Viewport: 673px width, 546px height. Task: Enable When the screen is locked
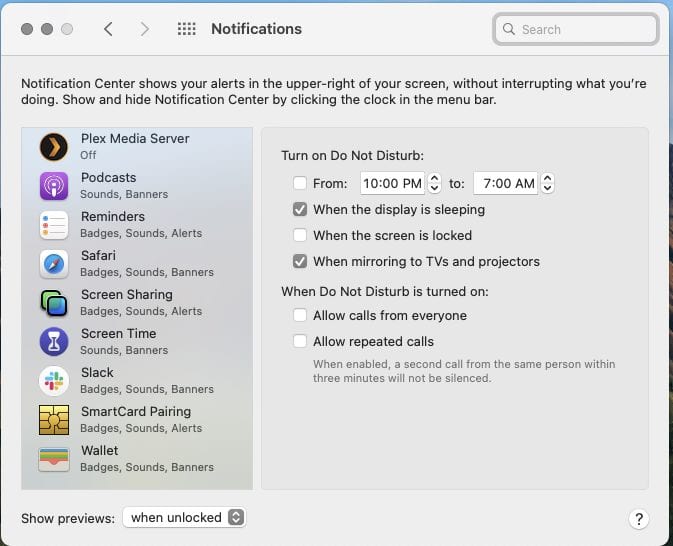(300, 236)
